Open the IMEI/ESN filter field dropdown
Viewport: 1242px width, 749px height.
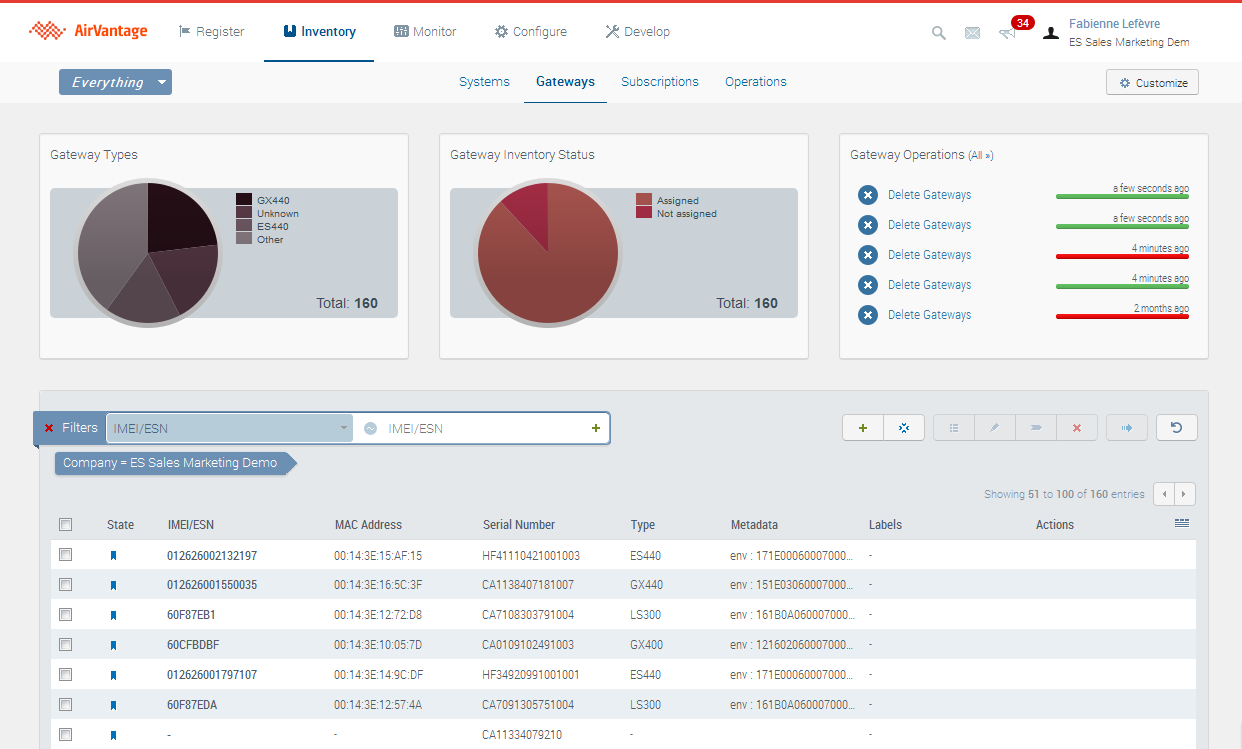tap(229, 428)
